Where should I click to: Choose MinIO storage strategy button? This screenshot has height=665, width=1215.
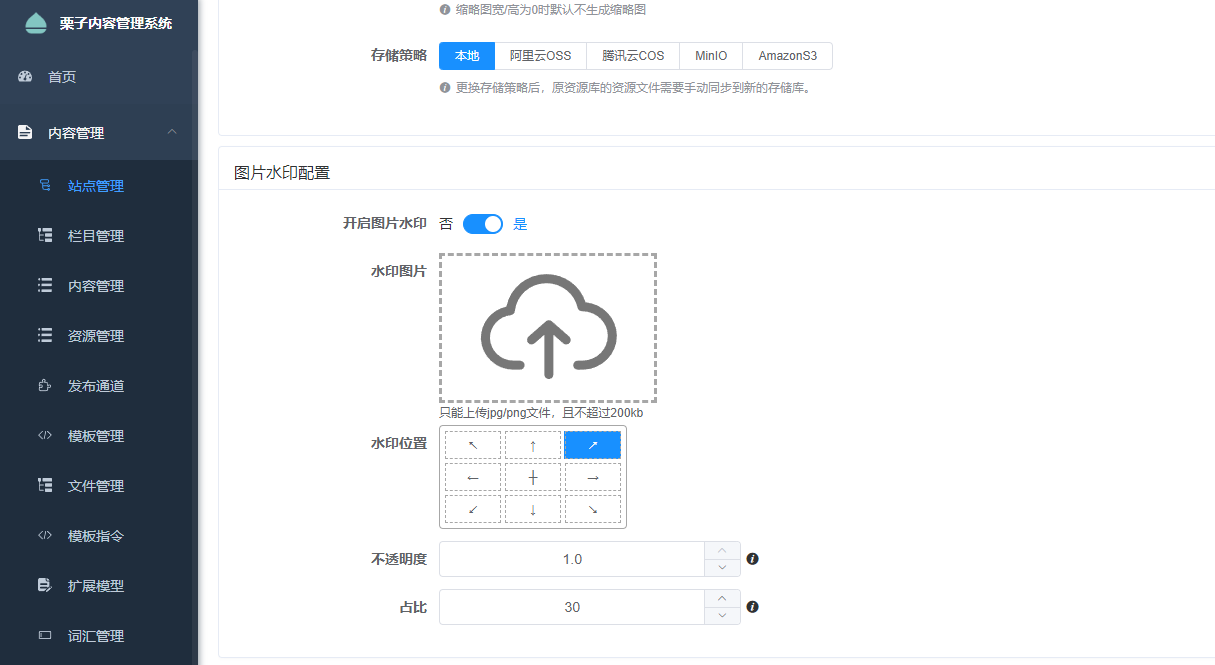(x=711, y=56)
